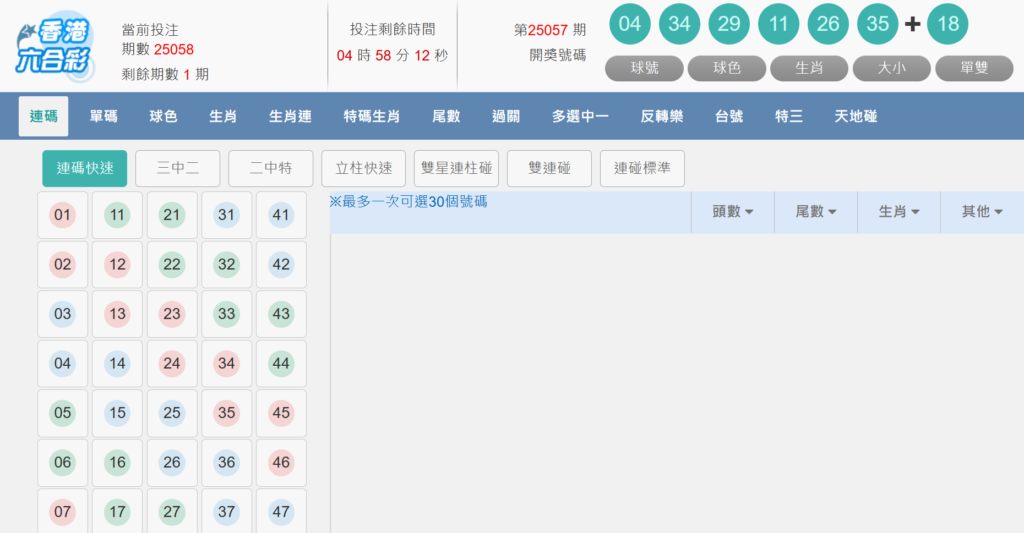Pick number ball 15
This screenshot has width=1024, height=533.
pos(117,413)
